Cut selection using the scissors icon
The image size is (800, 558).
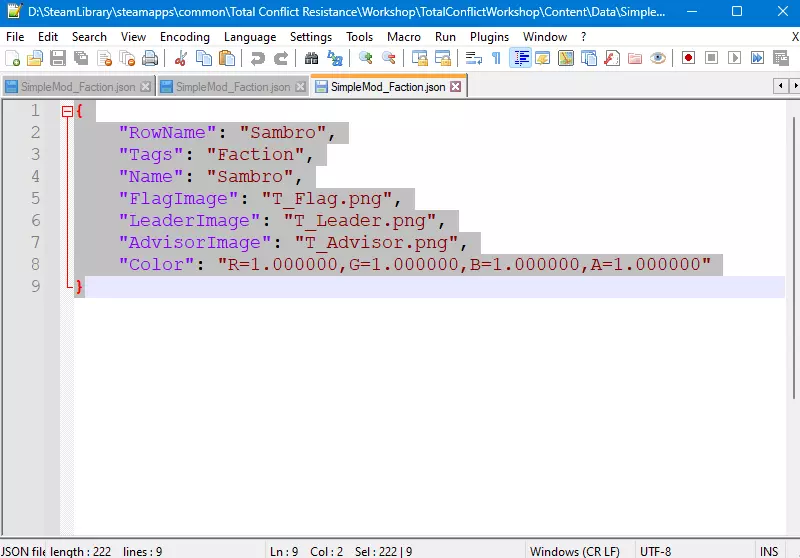[180, 59]
